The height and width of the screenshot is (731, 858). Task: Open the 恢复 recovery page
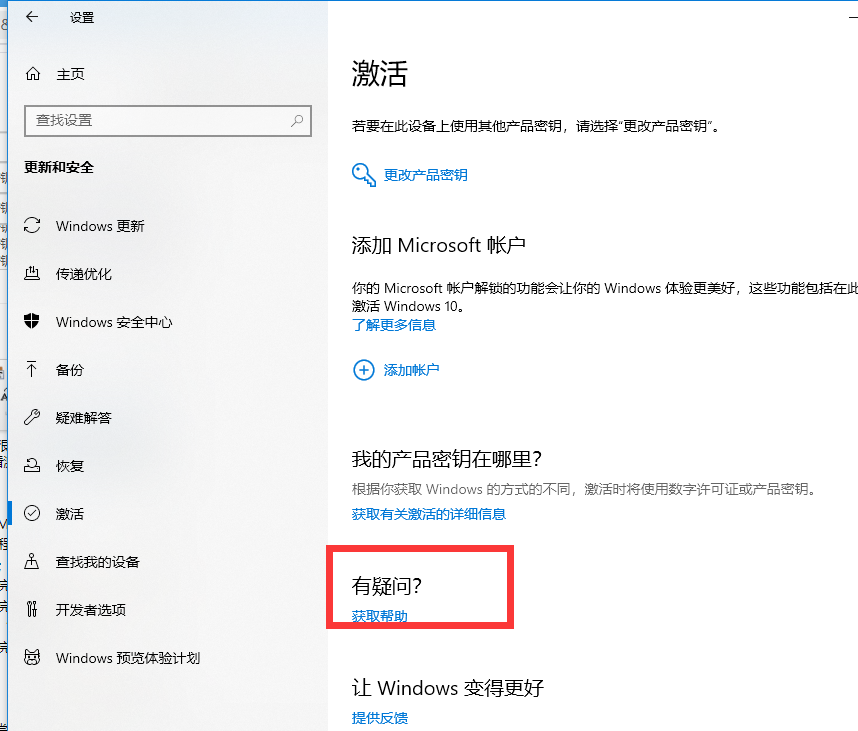(69, 466)
